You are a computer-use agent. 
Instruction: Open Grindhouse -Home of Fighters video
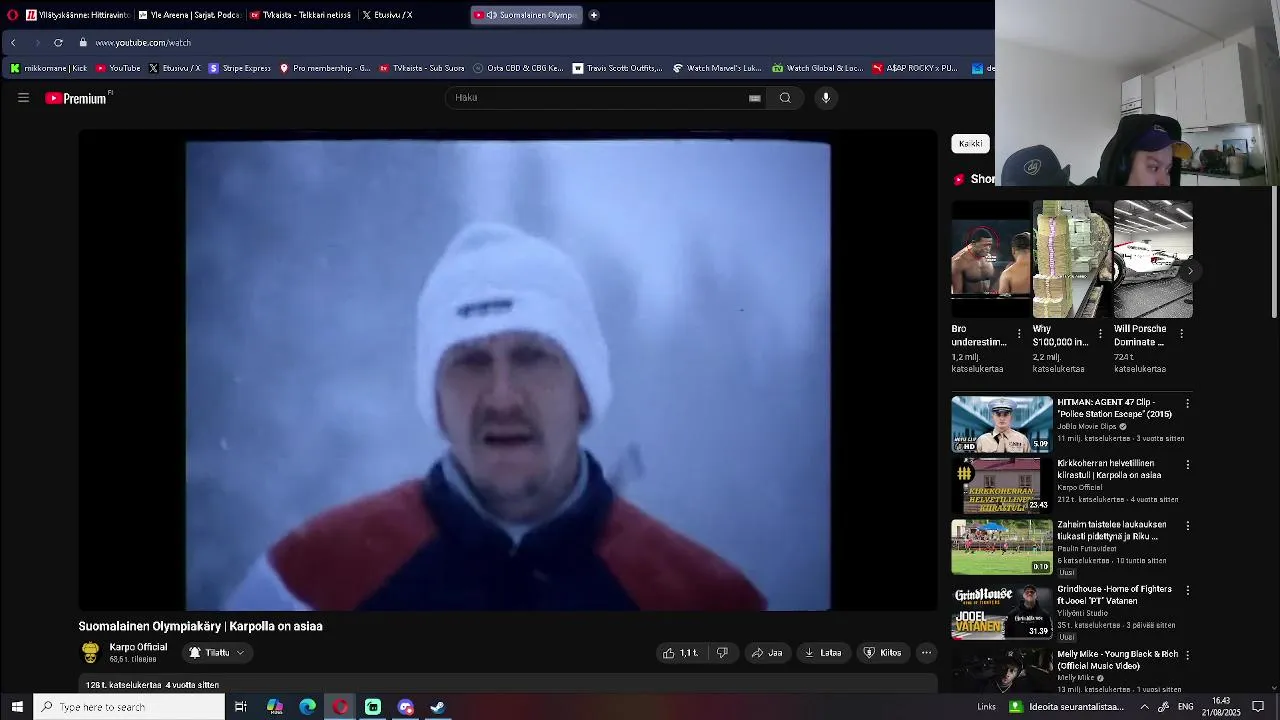click(1002, 612)
